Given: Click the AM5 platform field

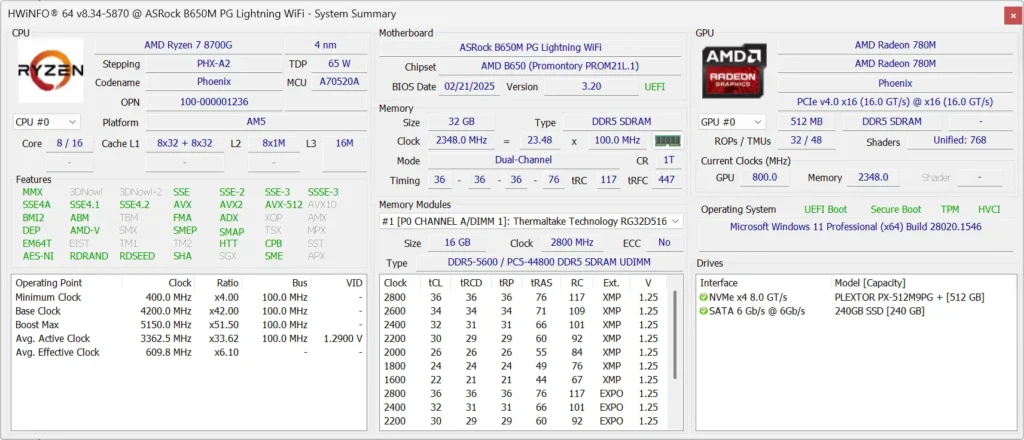Looking at the screenshot, I should (256, 122).
